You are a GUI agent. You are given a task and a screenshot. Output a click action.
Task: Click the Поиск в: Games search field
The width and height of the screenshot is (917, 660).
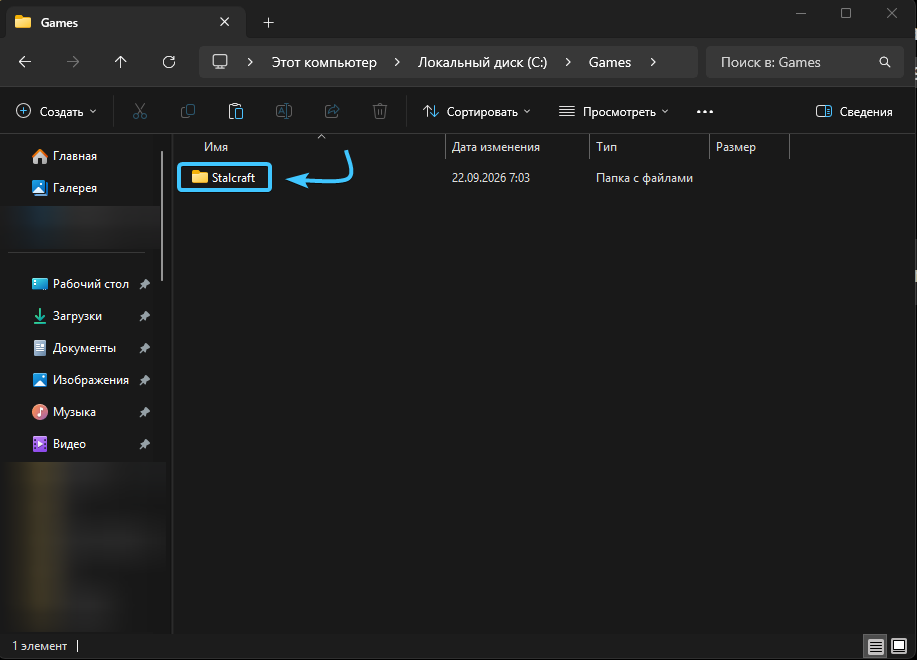(x=805, y=62)
